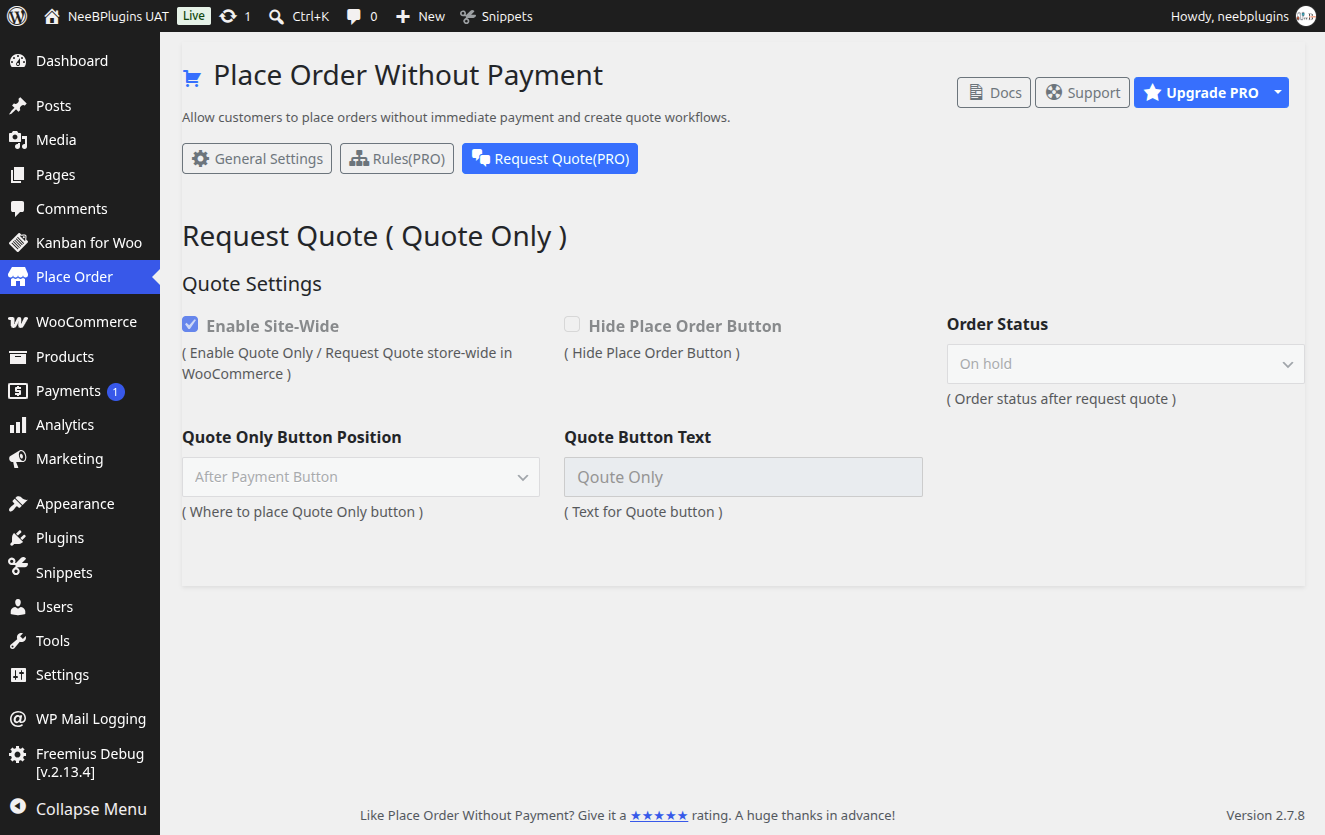Toggle Enable Site-Wide checkbox
Screen dimensions: 1325x835
190,324
